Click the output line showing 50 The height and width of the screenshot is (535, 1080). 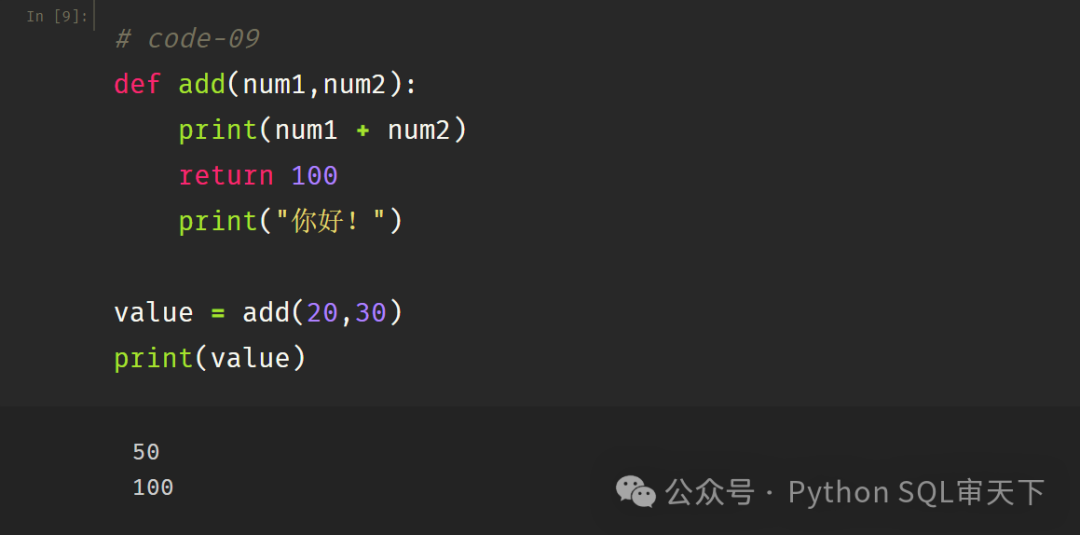pos(146,452)
